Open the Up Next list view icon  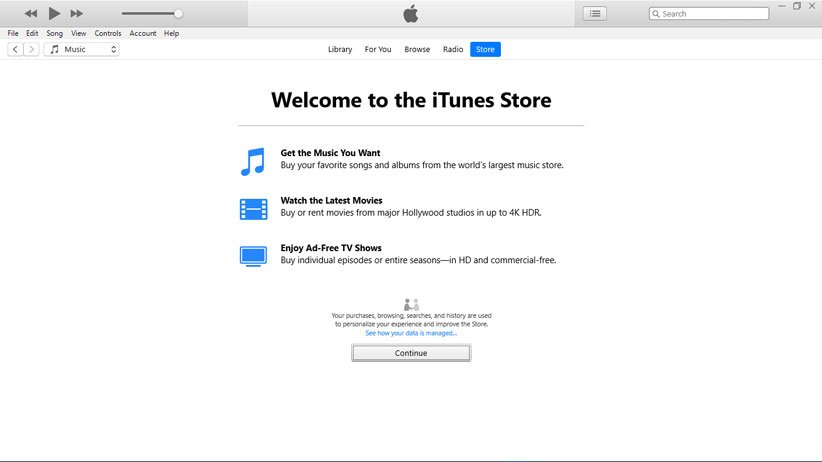point(595,14)
